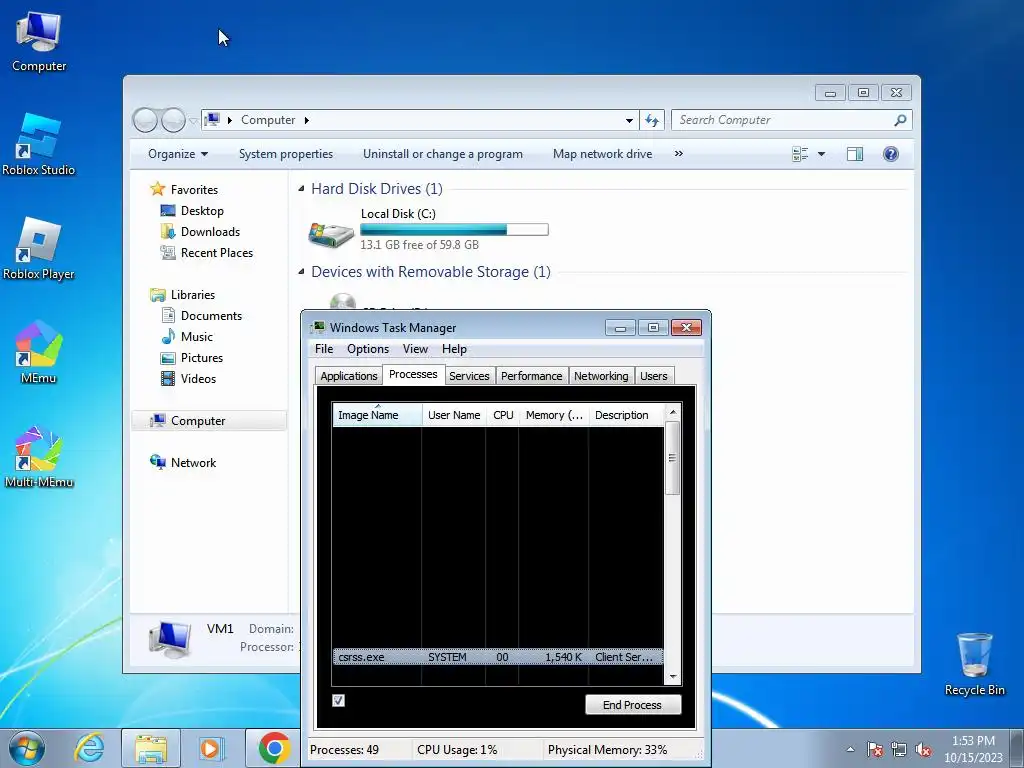This screenshot has height=768, width=1024.
Task: Switch to Performance tab
Action: [x=531, y=376]
